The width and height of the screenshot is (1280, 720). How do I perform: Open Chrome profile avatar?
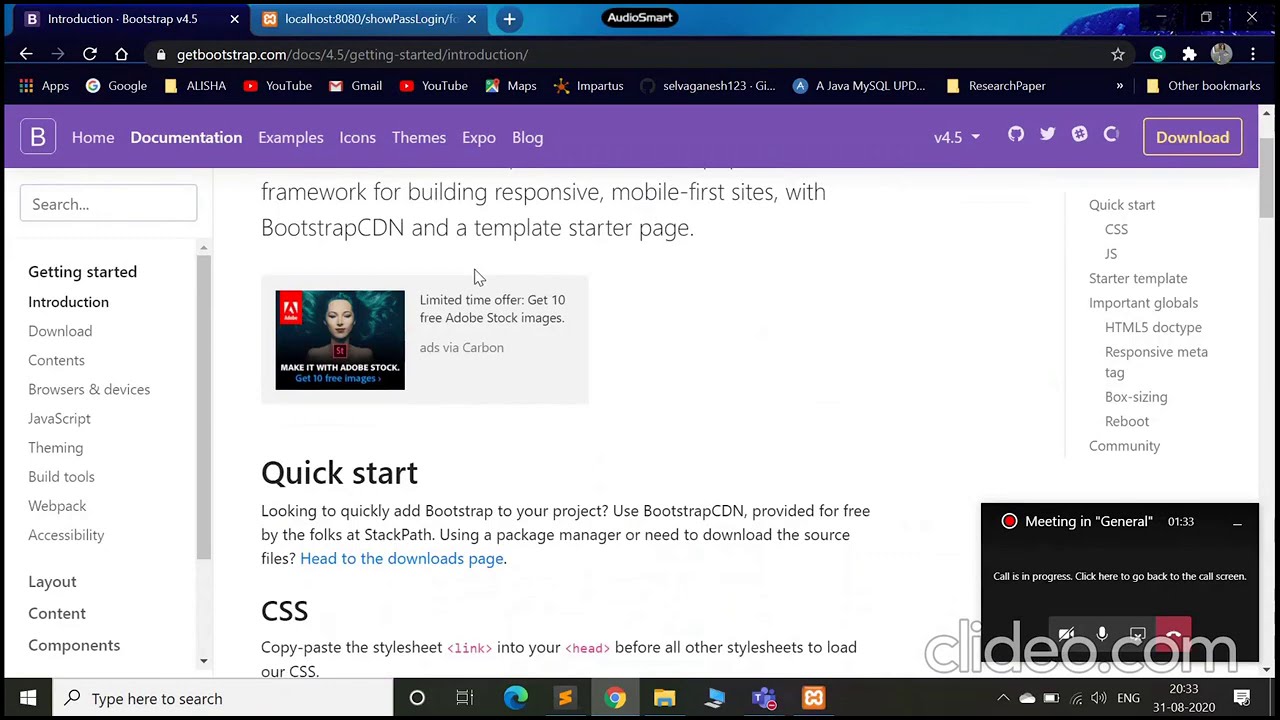pos(1221,54)
